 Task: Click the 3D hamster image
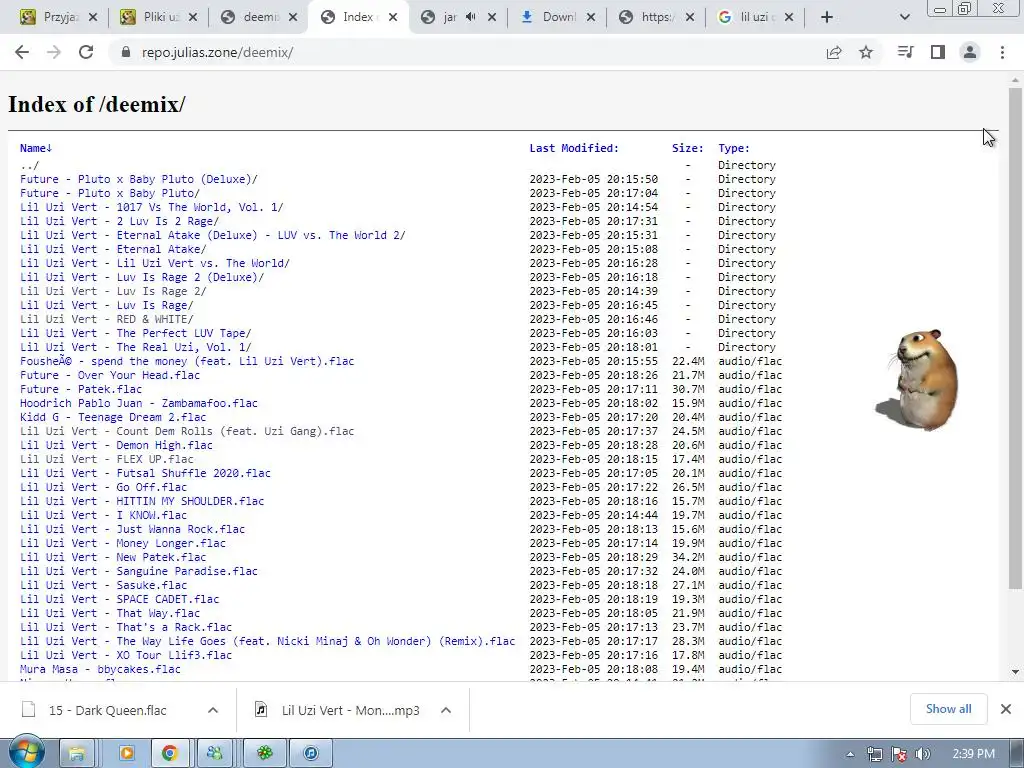coord(918,379)
